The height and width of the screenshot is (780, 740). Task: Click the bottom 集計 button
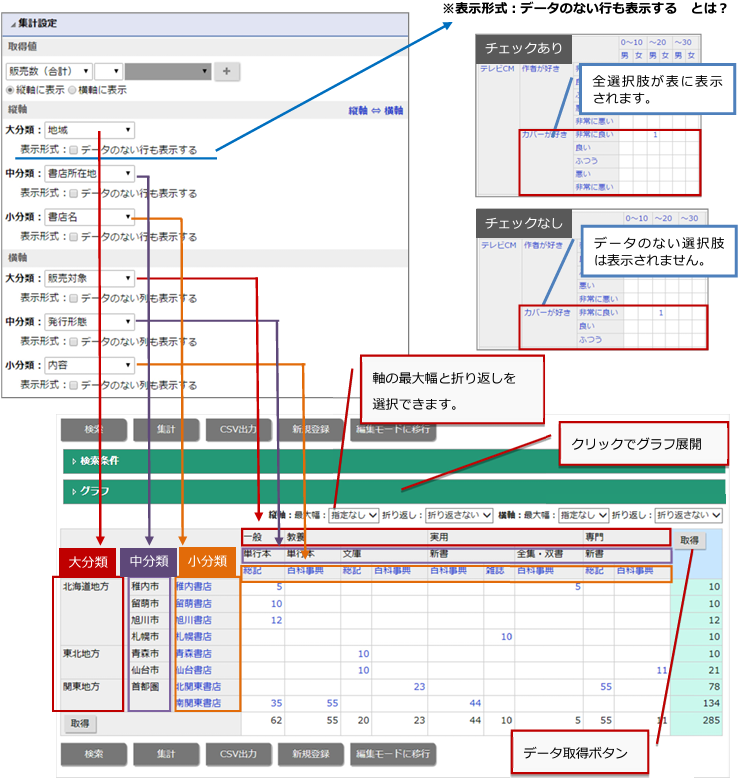pos(166,755)
